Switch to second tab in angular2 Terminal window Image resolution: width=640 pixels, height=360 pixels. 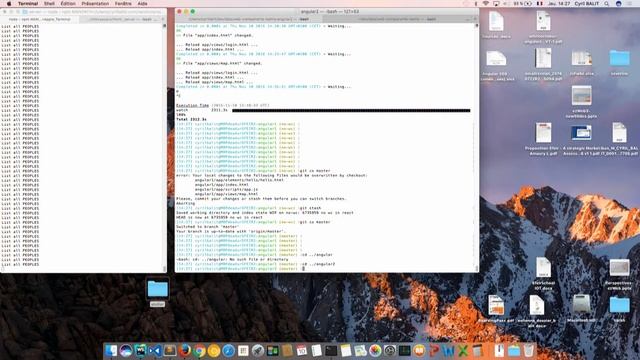click(x=398, y=19)
